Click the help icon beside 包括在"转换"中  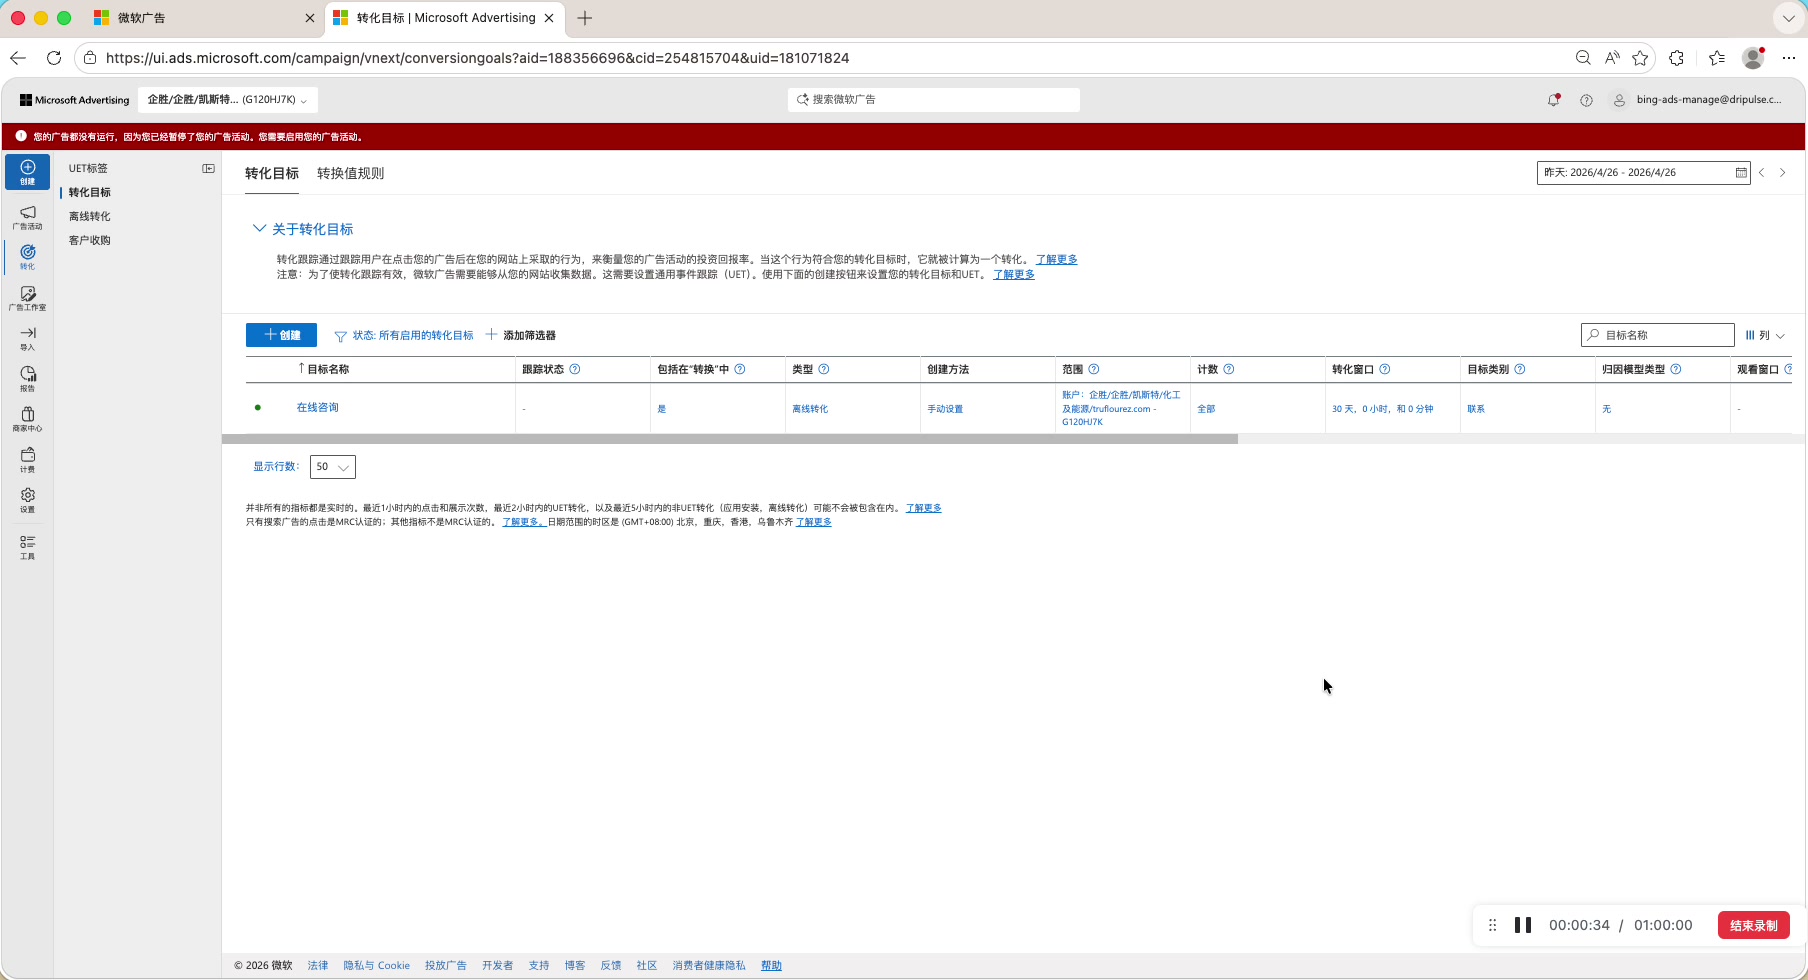(x=740, y=369)
